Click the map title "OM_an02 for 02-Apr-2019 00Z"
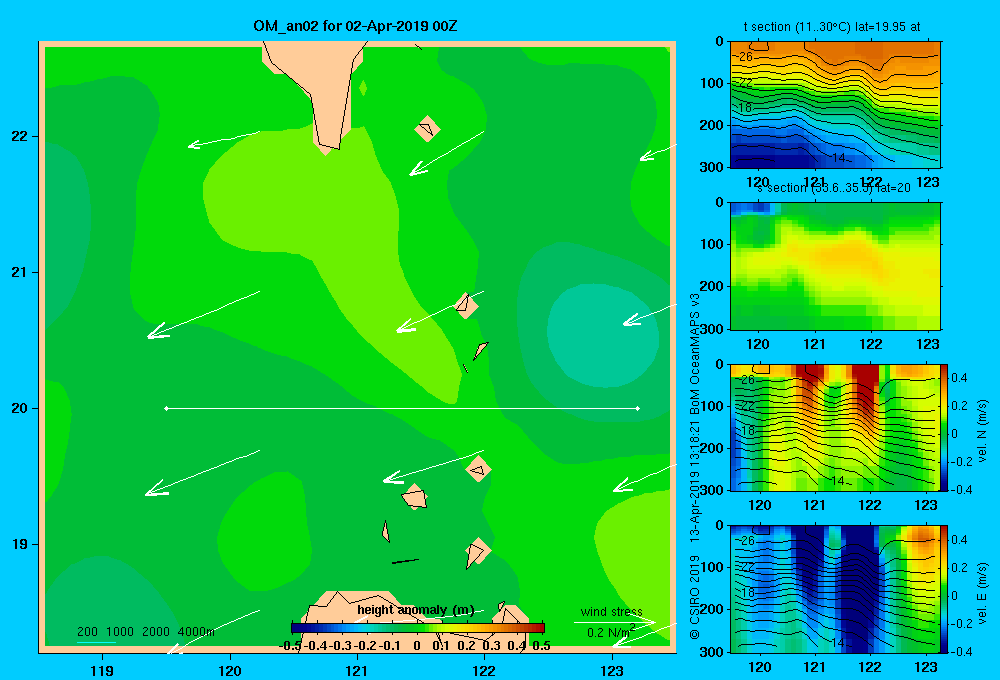 point(355,26)
